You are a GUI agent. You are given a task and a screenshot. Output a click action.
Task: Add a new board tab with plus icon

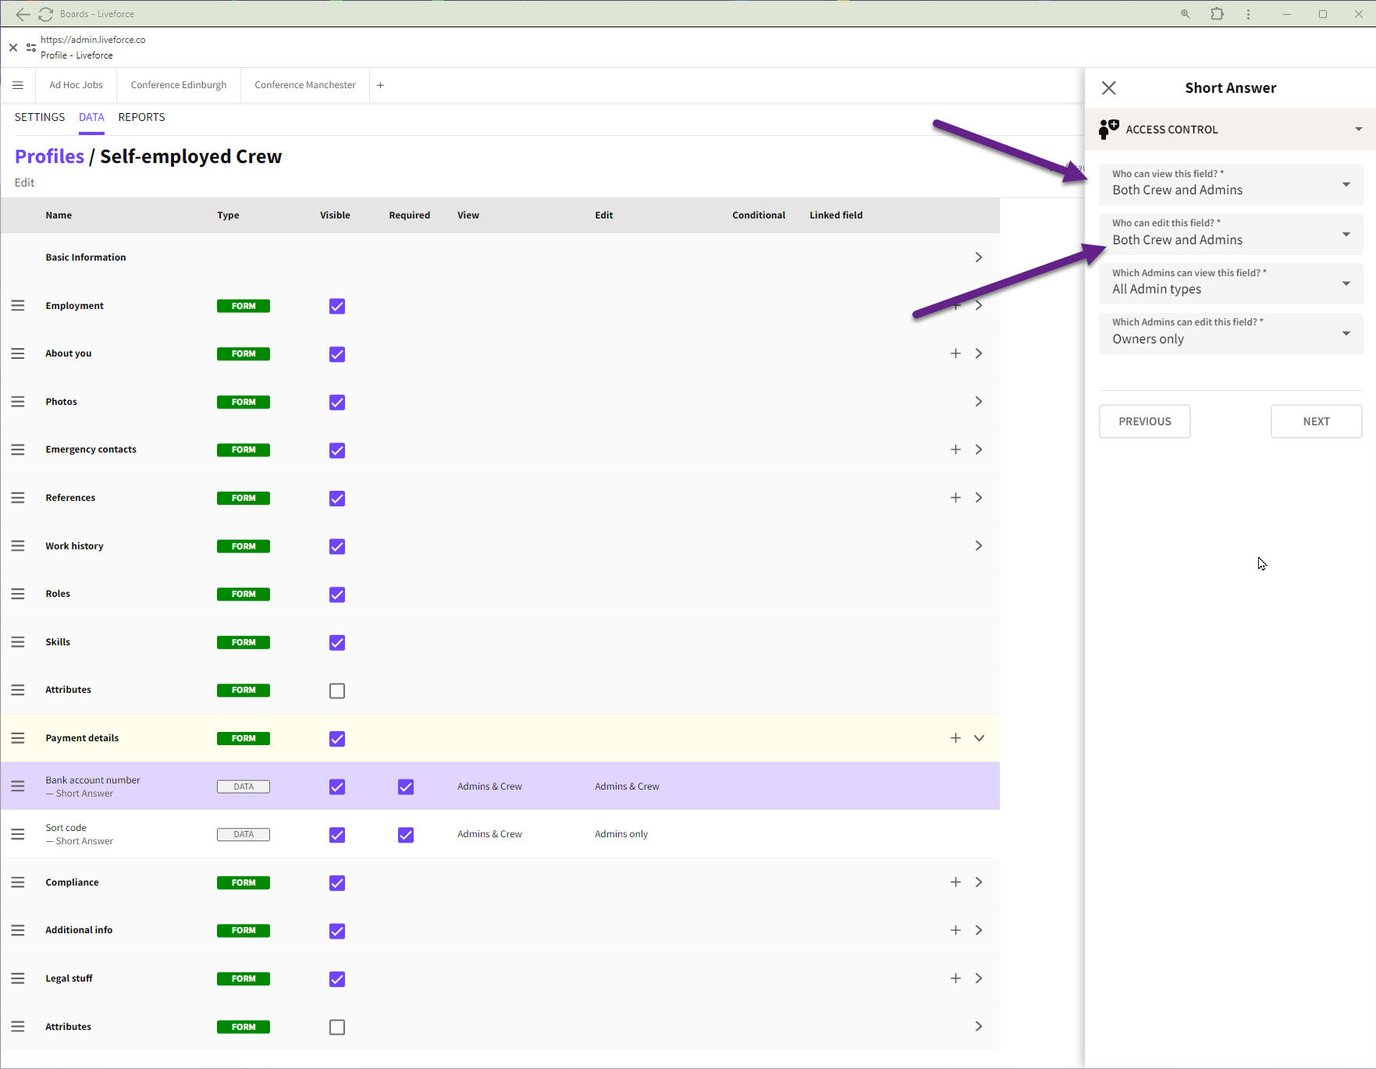click(380, 85)
